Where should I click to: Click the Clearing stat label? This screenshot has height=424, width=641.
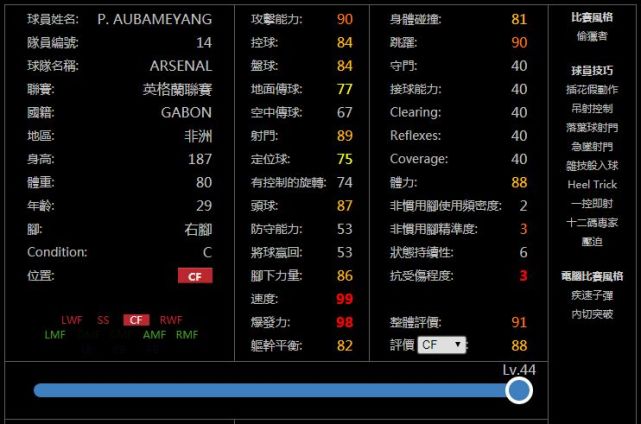point(415,112)
